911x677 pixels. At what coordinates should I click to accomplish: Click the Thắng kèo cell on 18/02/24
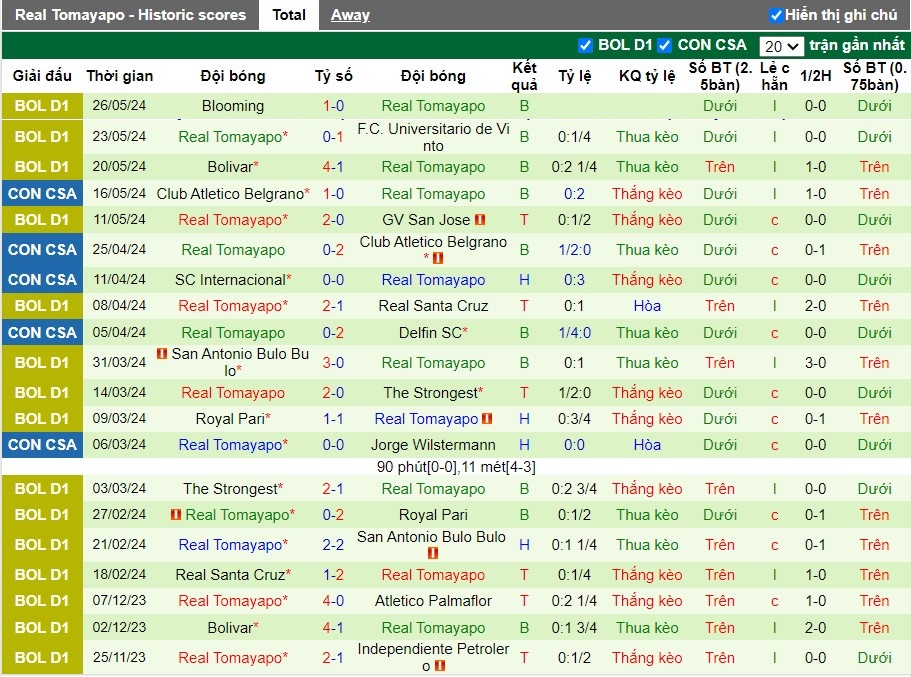click(x=647, y=575)
